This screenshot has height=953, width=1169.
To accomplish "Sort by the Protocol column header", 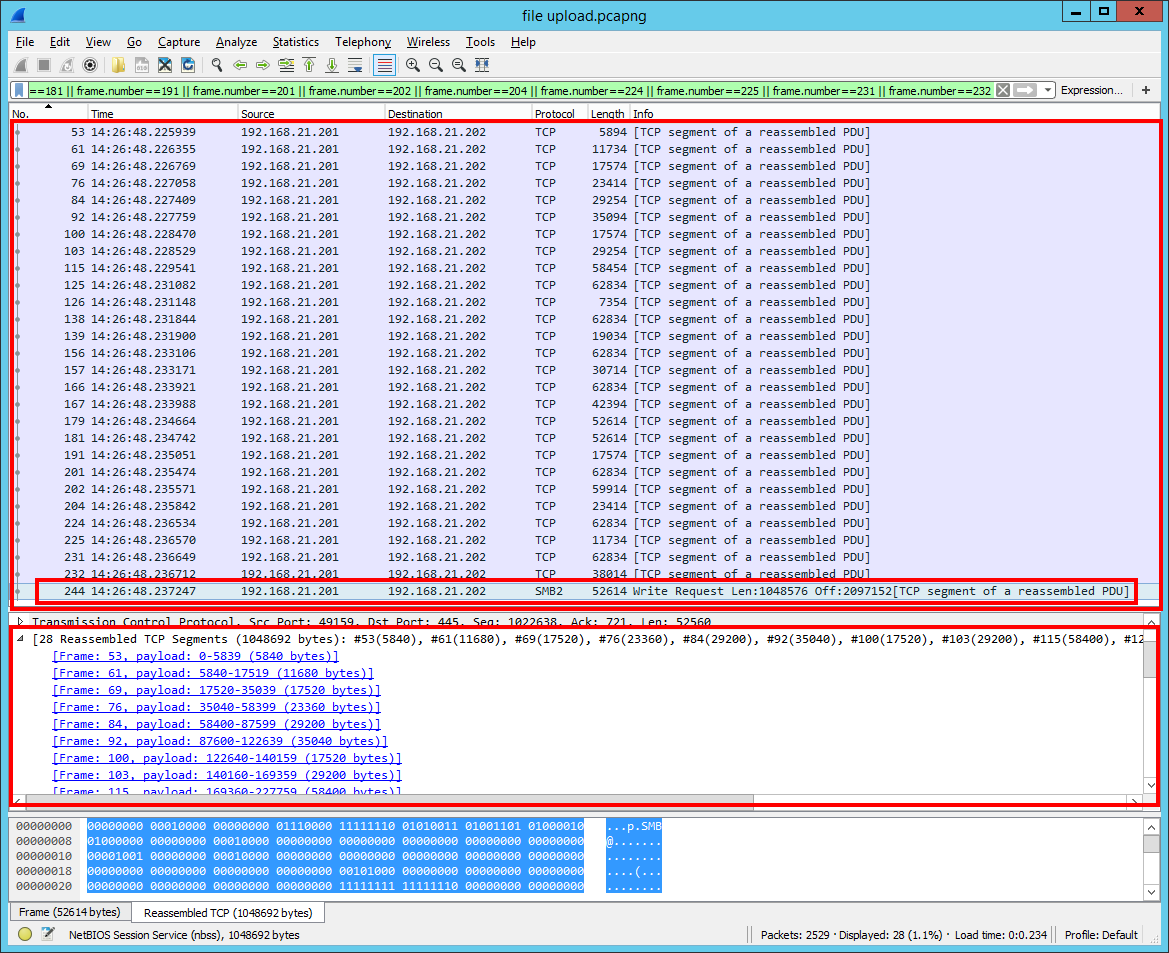I will coord(559,114).
